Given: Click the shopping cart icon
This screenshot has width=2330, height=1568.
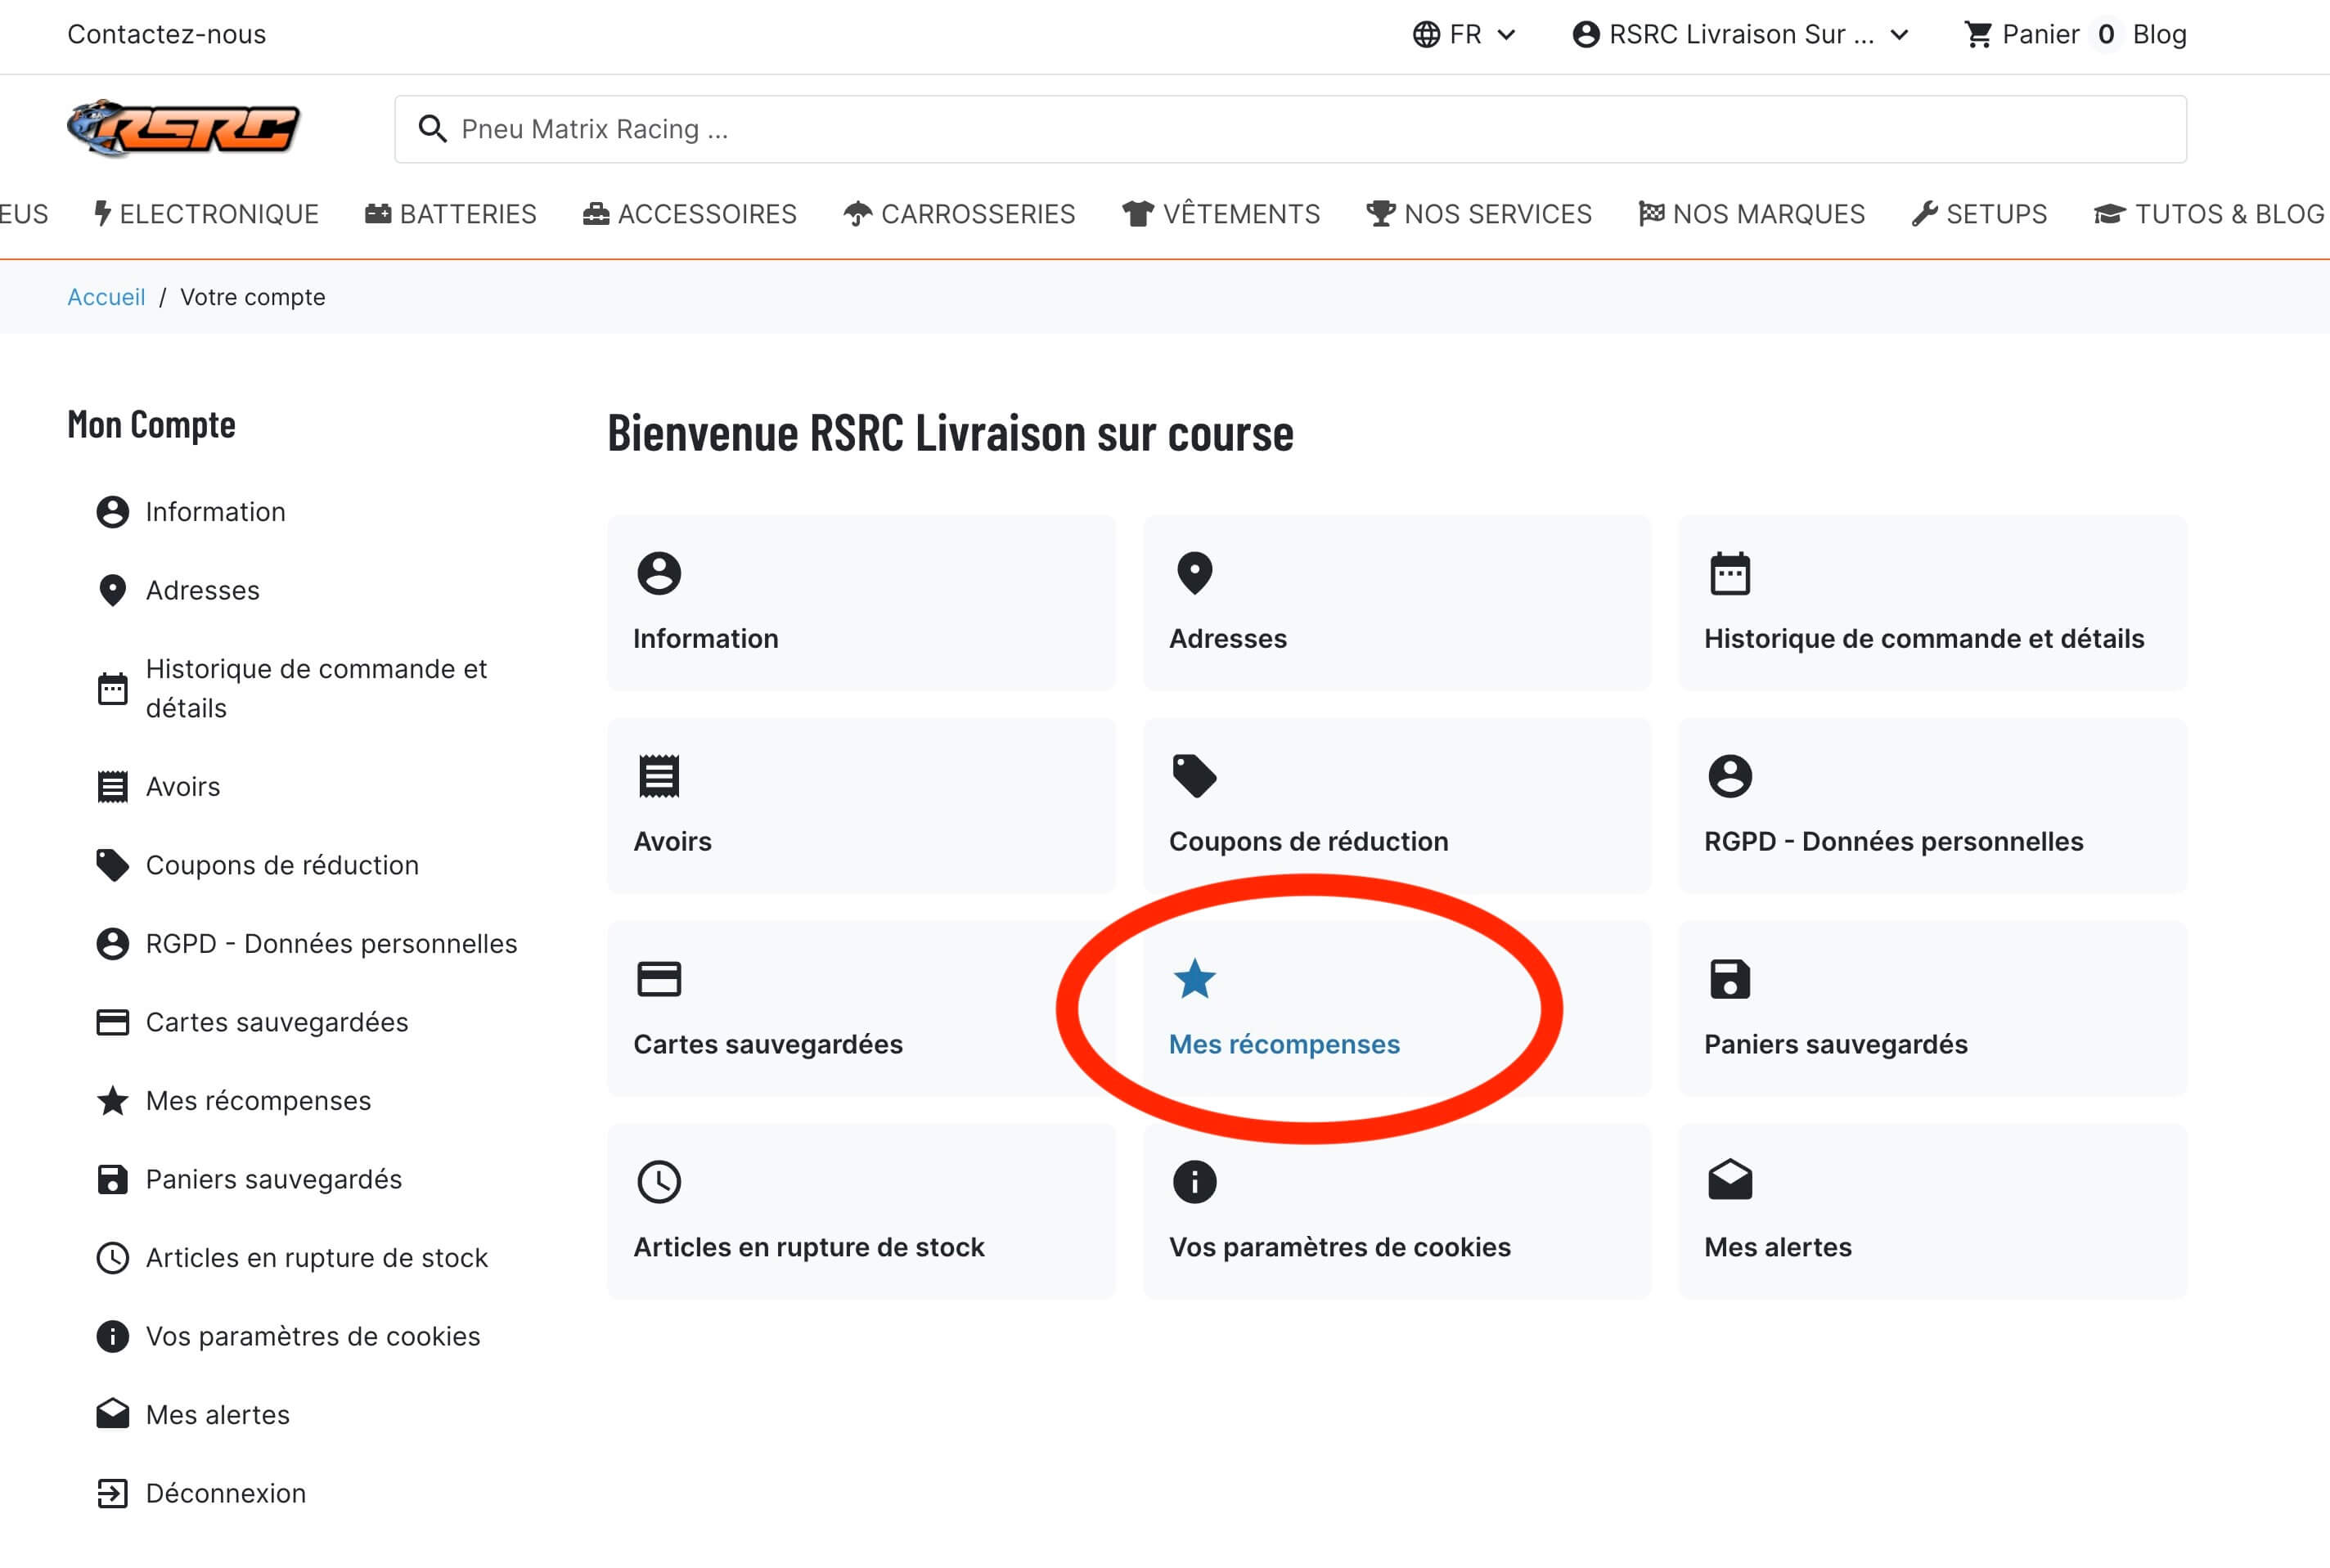Looking at the screenshot, I should point(1978,35).
